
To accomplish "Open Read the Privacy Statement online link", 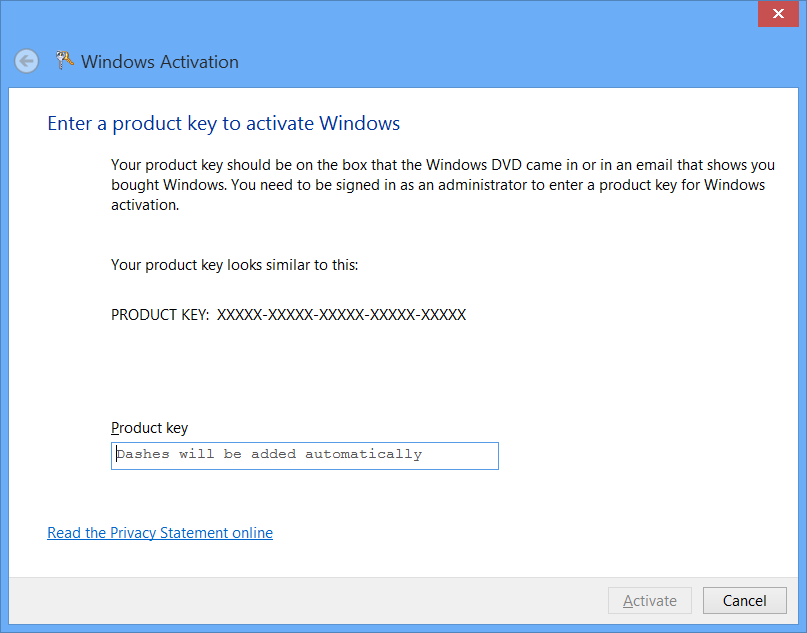I will pos(160,533).
